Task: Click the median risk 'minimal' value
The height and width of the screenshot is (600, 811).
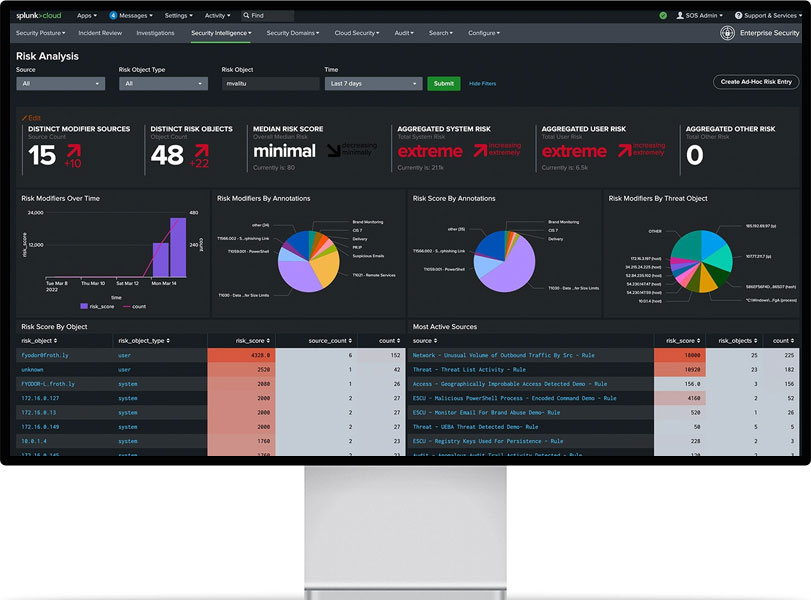Action: tap(284, 151)
